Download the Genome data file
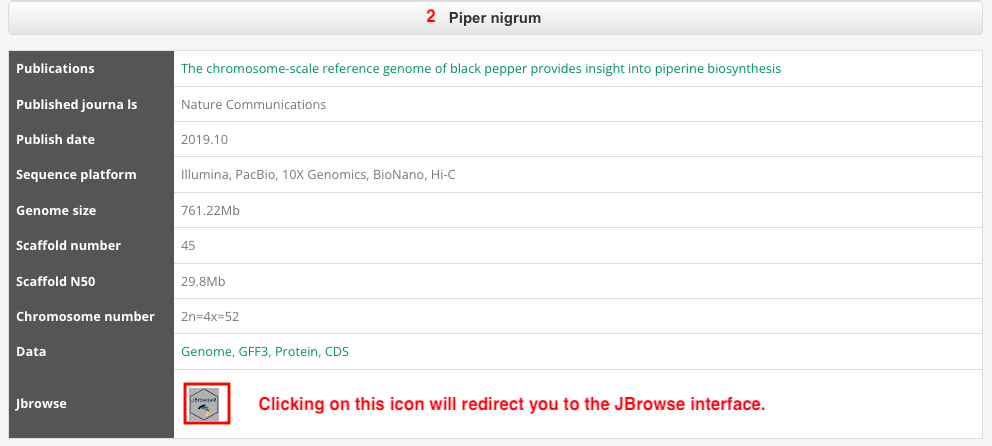This screenshot has height=446, width=992. tap(206, 352)
